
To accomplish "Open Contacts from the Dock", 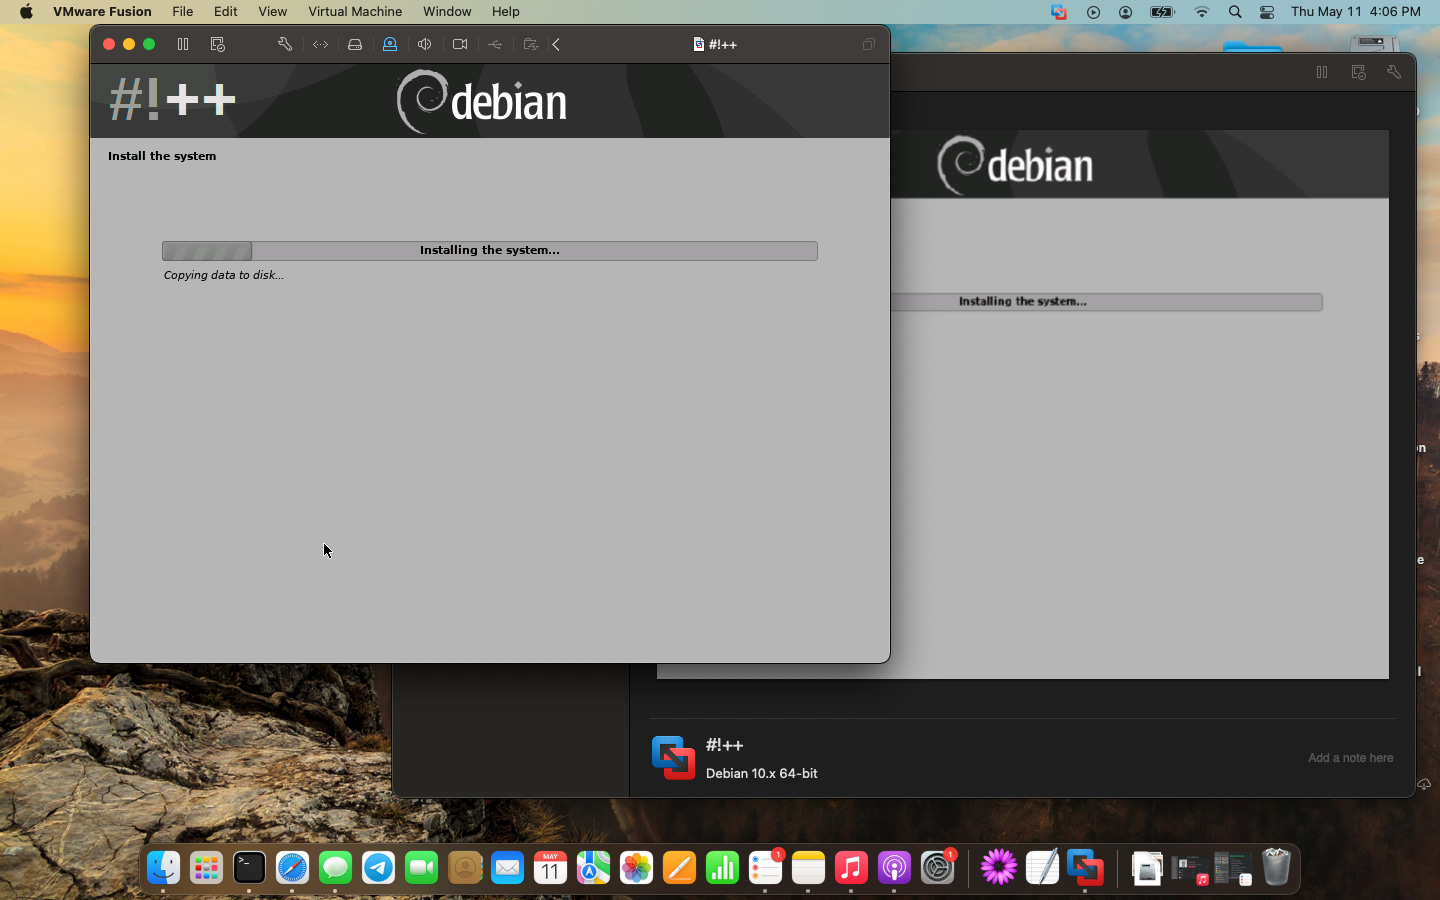I will pyautogui.click(x=465, y=868).
